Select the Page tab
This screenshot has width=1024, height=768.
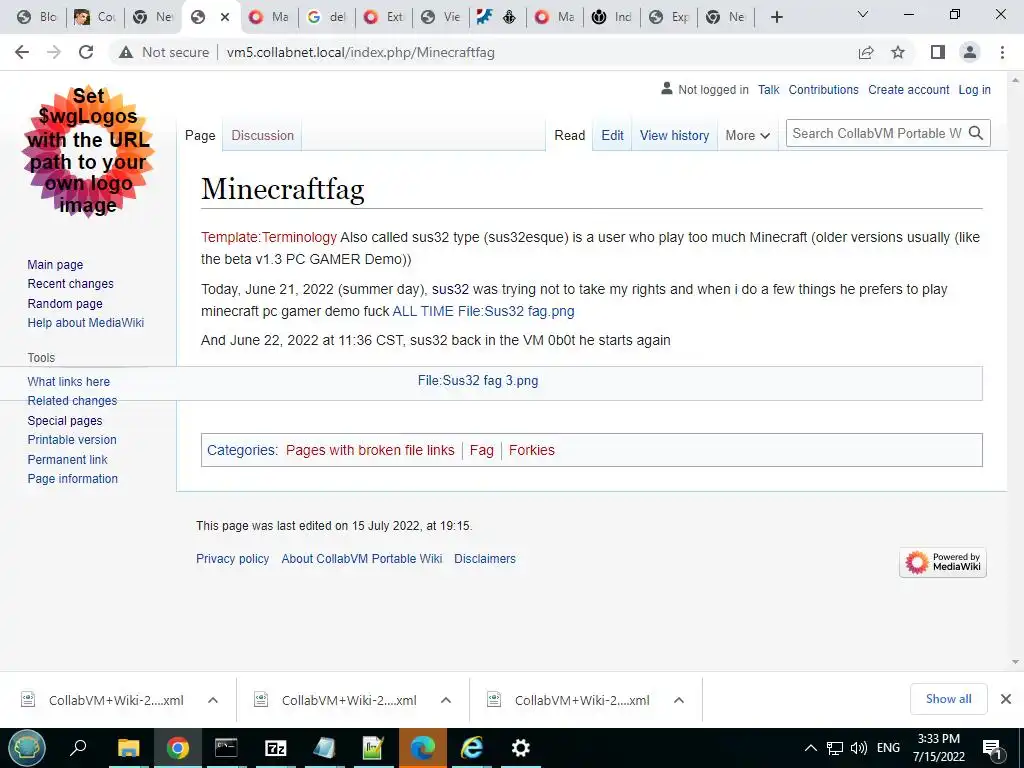[x=200, y=135]
